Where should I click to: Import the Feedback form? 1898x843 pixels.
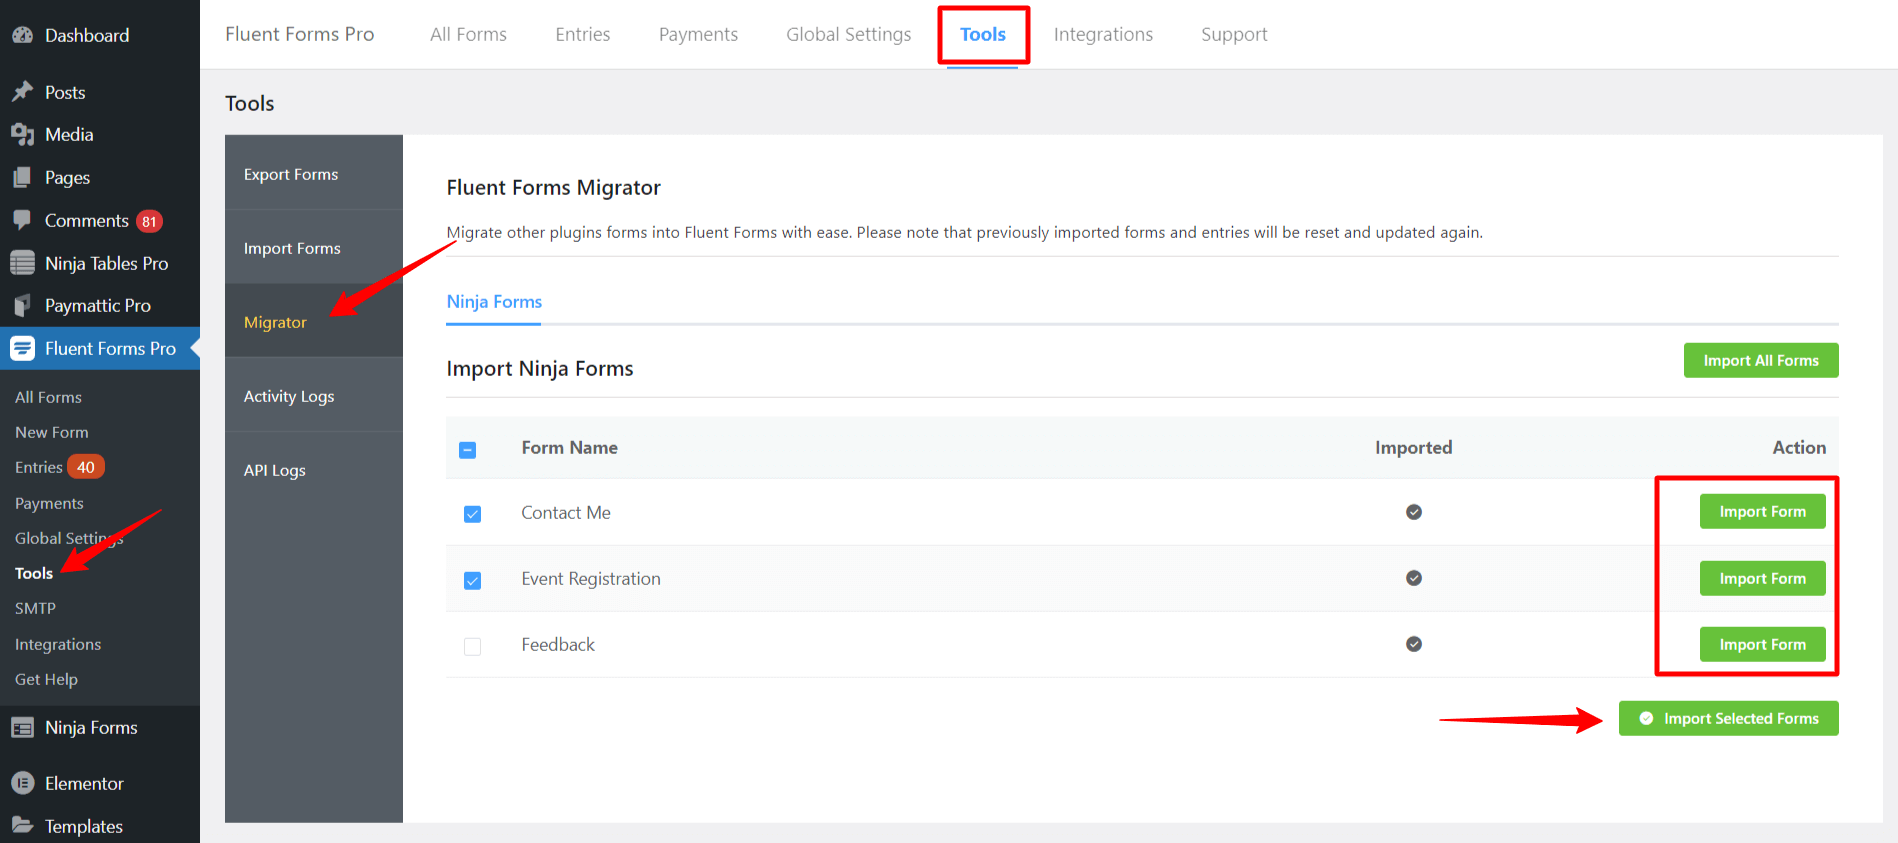(x=1762, y=644)
